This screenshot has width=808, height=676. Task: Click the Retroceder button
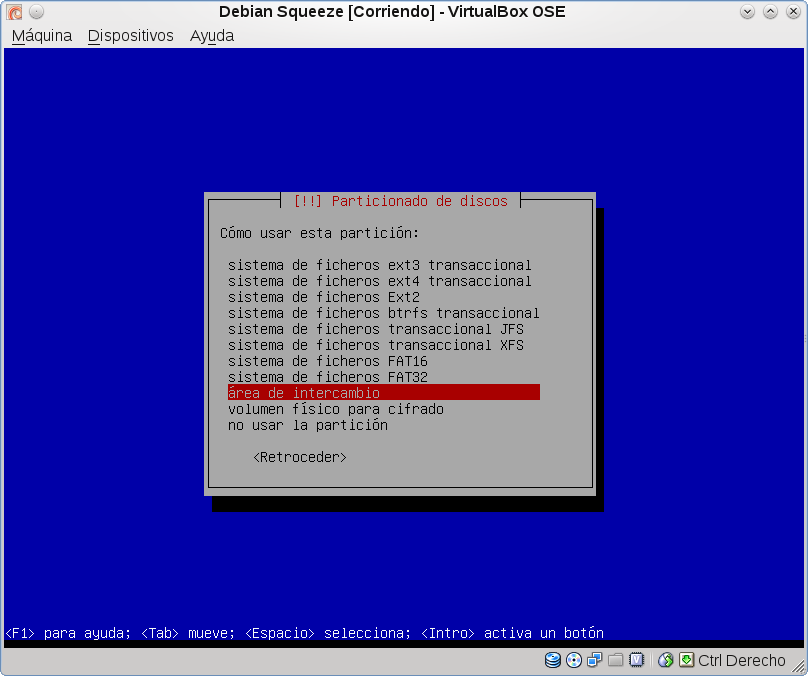click(300, 457)
